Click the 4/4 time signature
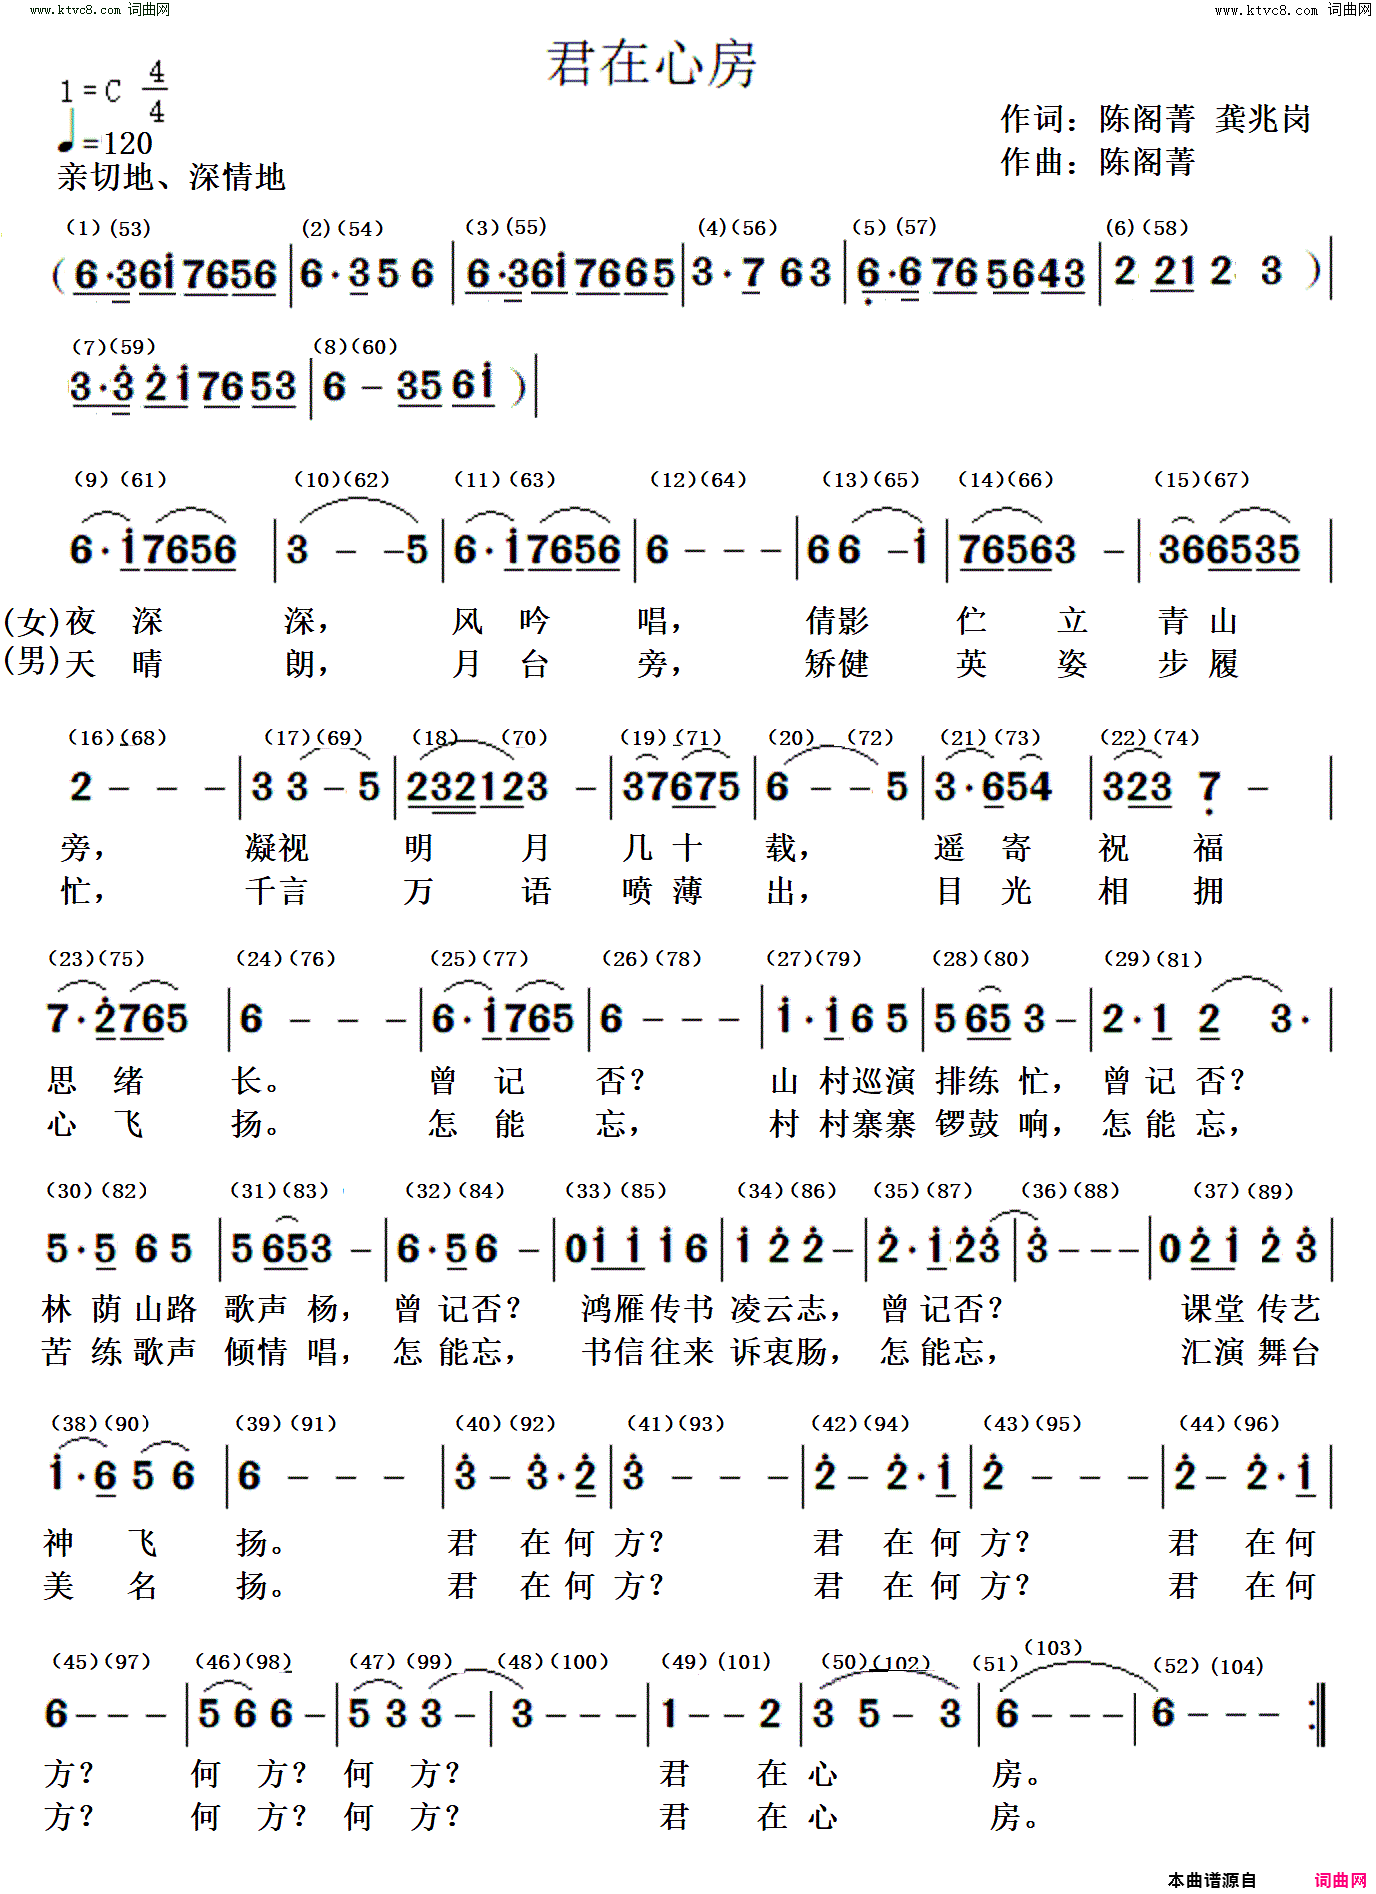The image size is (1376, 1894). (x=157, y=91)
